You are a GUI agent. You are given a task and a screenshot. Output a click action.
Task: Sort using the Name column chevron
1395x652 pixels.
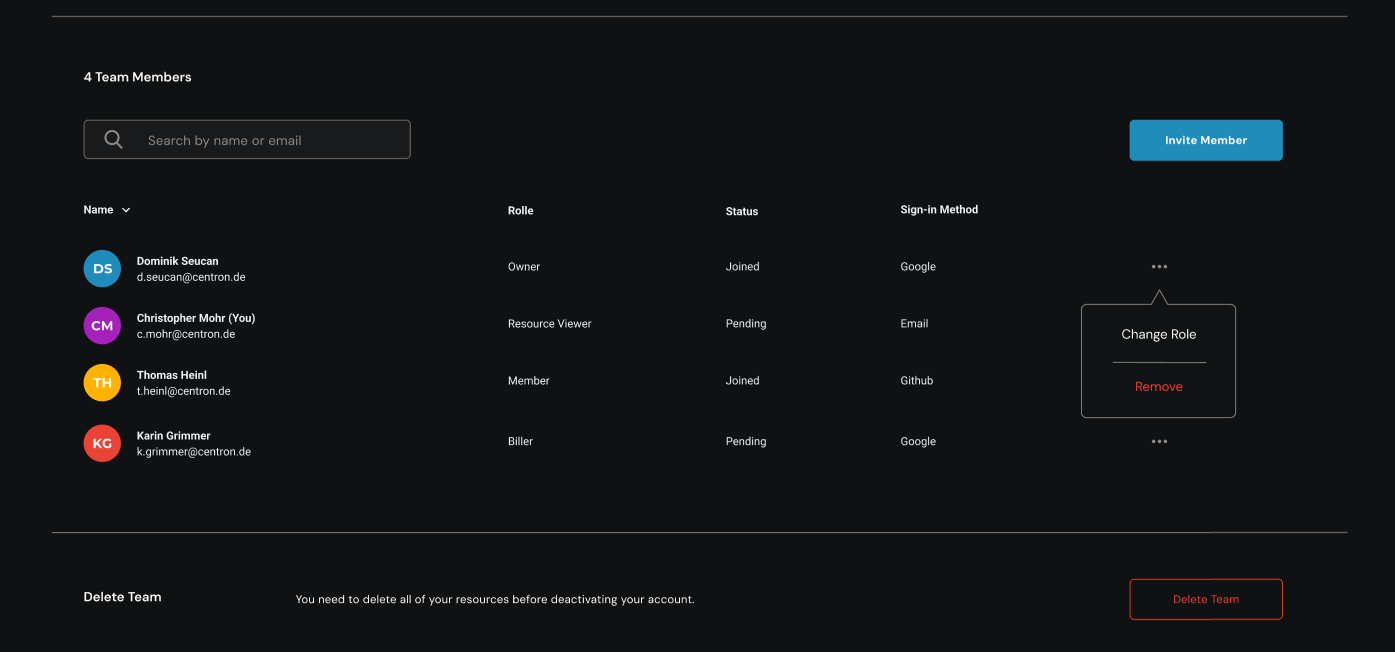coord(126,211)
